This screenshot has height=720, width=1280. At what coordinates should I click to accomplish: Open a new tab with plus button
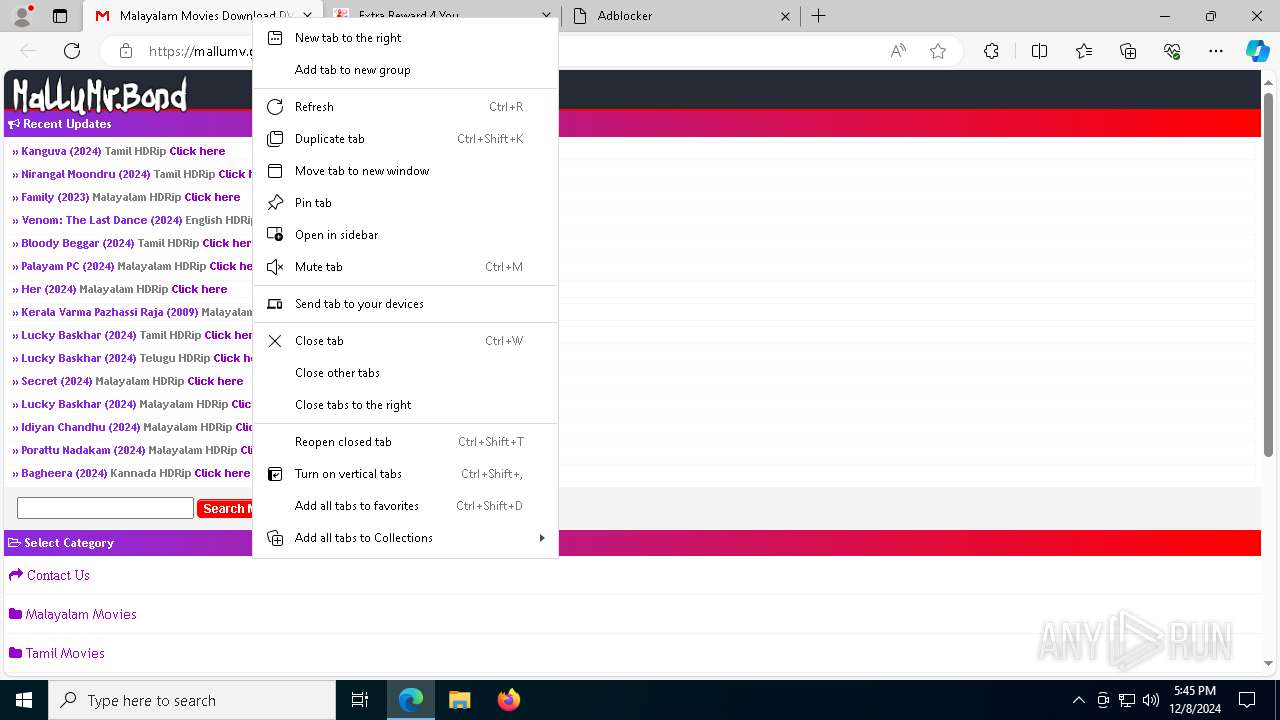818,16
